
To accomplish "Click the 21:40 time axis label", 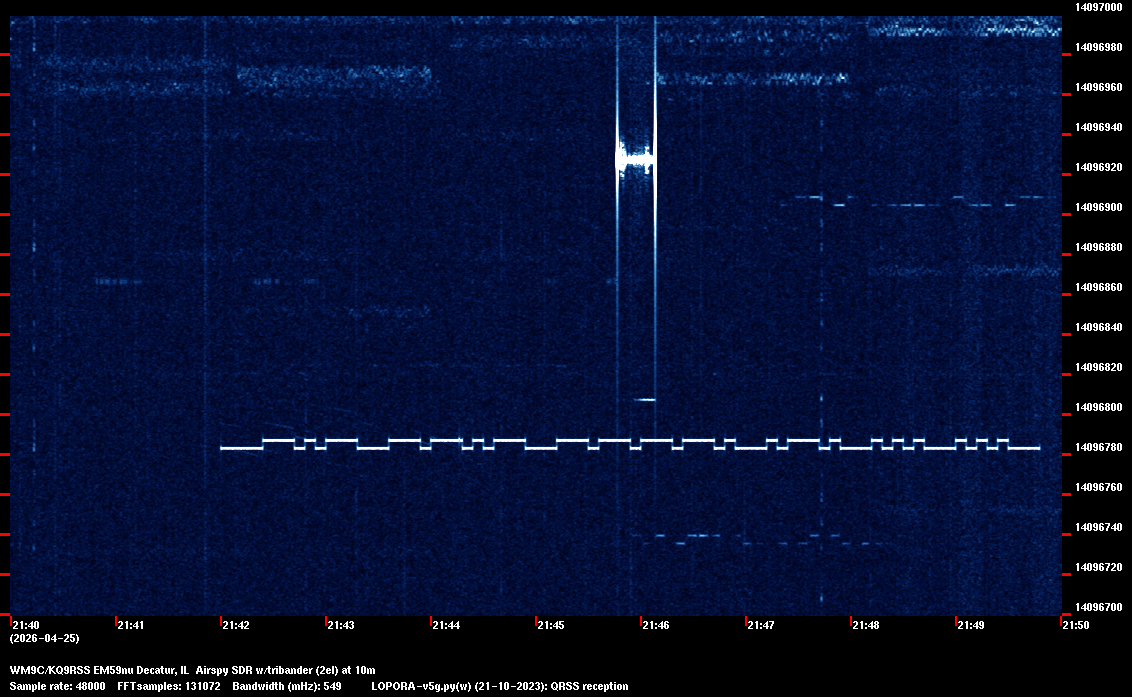I will [x=26, y=625].
